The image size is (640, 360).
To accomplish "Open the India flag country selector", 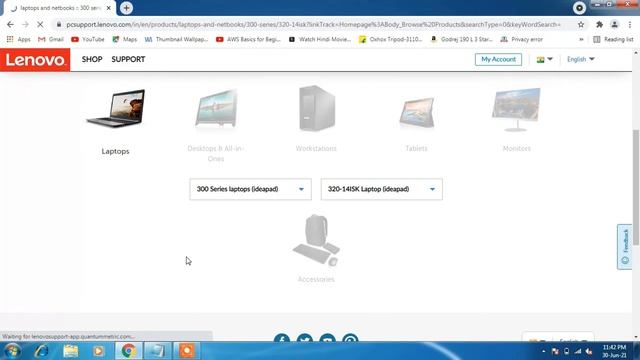I will 544,59.
